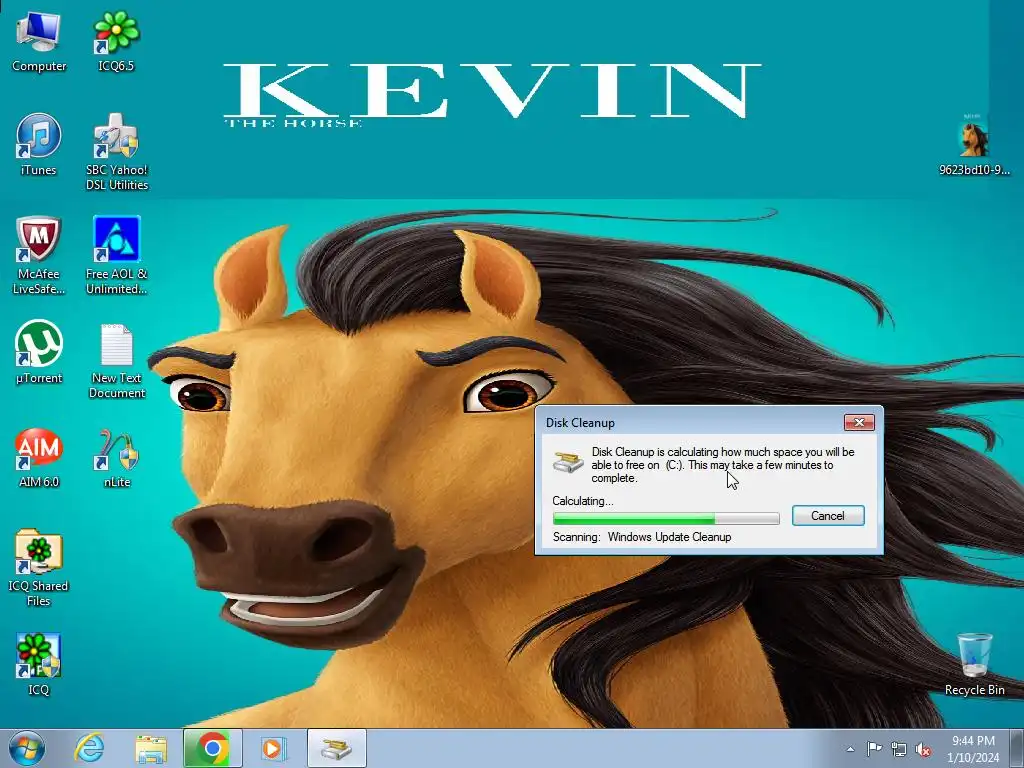Viewport: 1024px width, 768px height.
Task: Select the ICQ desktop shortcut
Action: click(x=39, y=664)
